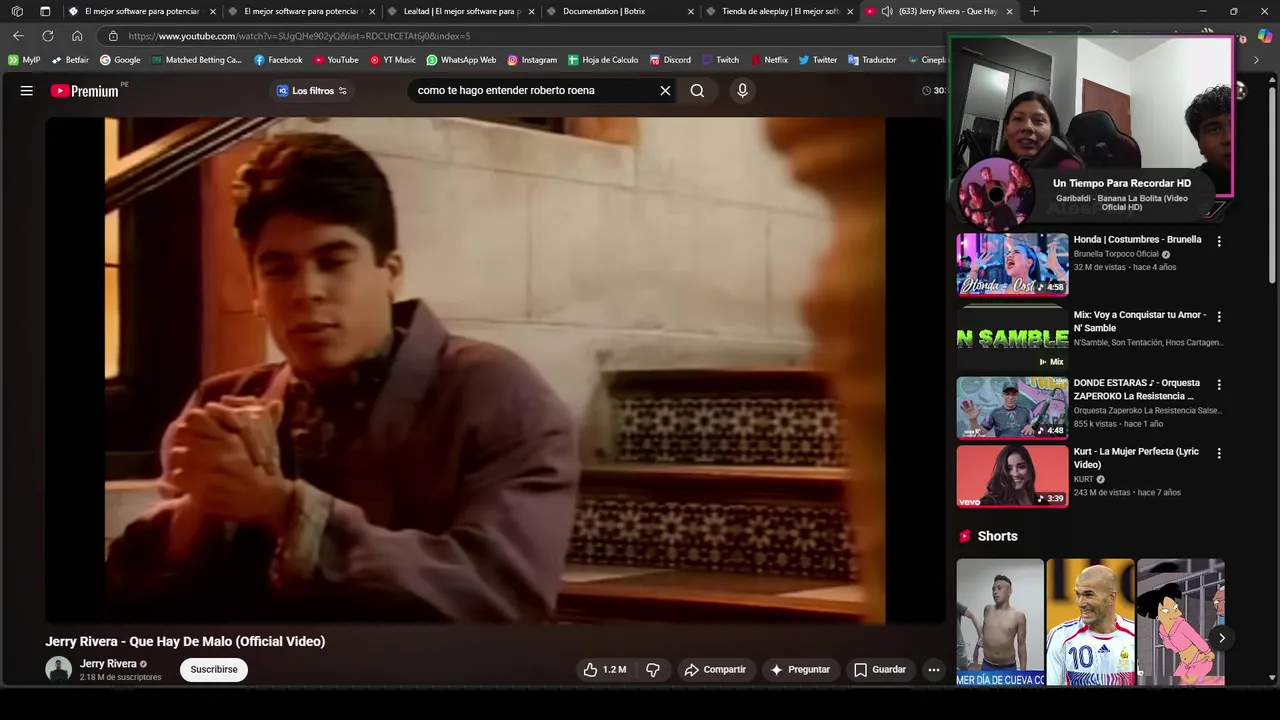Image resolution: width=1280 pixels, height=720 pixels.
Task: Expand the bookmarks bar overflow chevron
Action: click(1256, 60)
